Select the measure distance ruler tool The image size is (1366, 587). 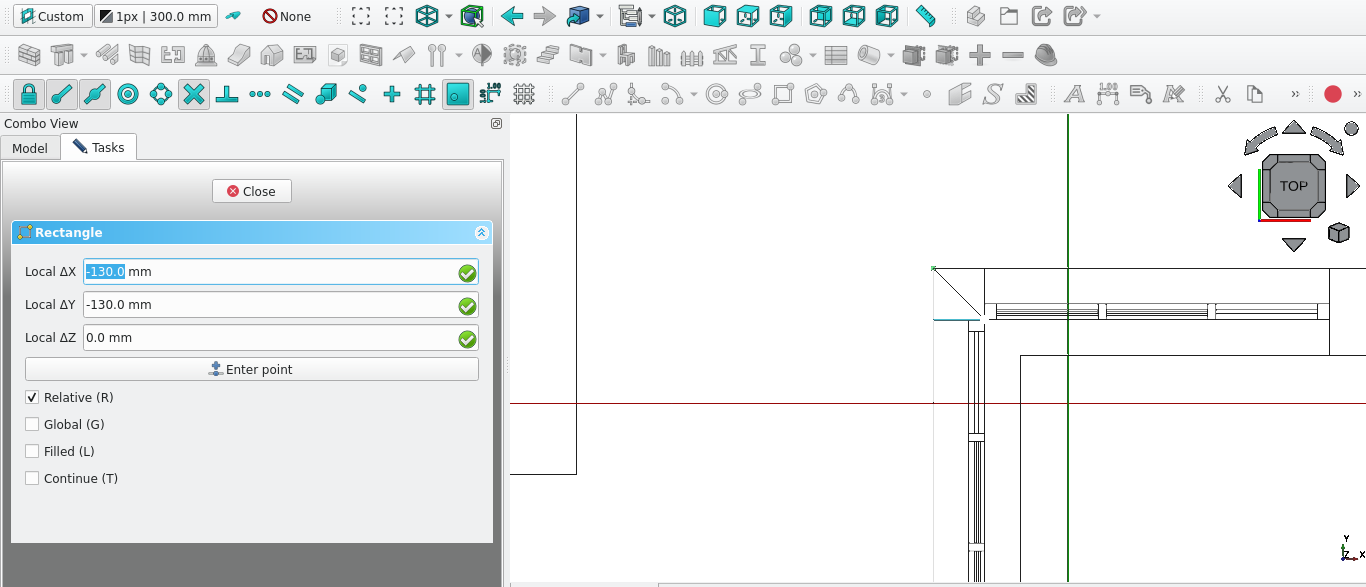(x=926, y=16)
